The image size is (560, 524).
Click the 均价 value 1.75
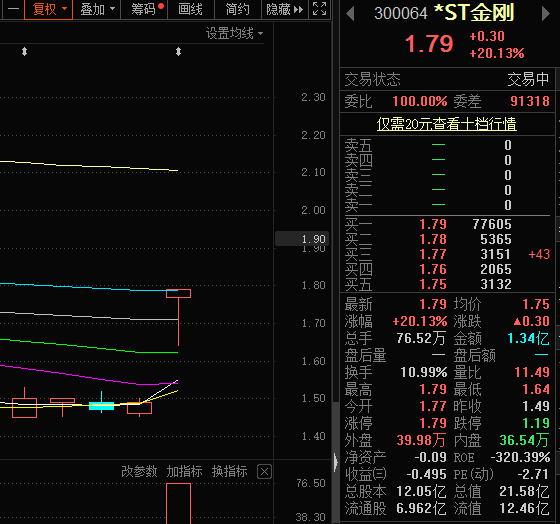(536, 304)
